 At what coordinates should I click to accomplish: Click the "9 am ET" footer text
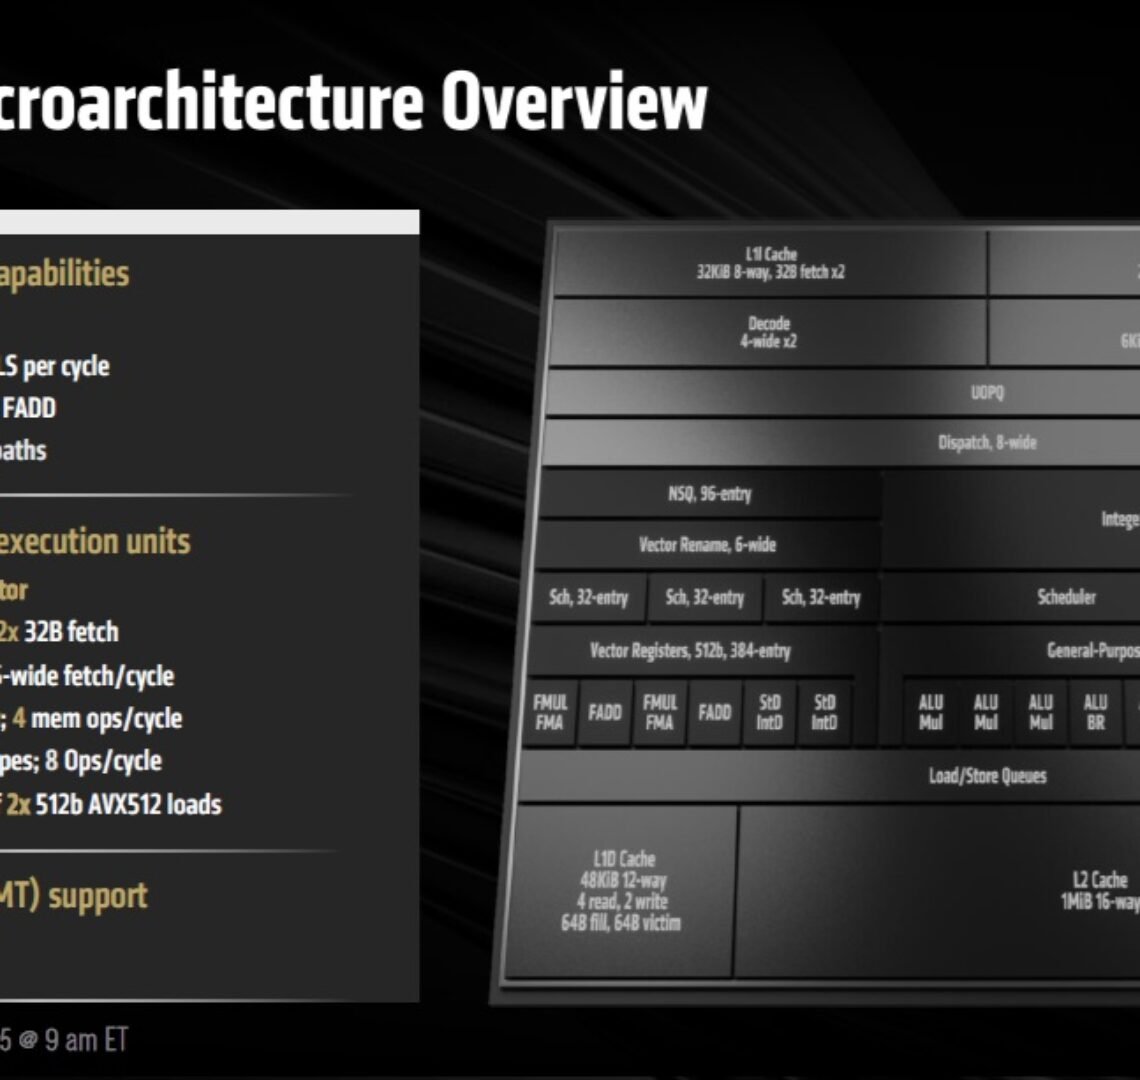(86, 1040)
